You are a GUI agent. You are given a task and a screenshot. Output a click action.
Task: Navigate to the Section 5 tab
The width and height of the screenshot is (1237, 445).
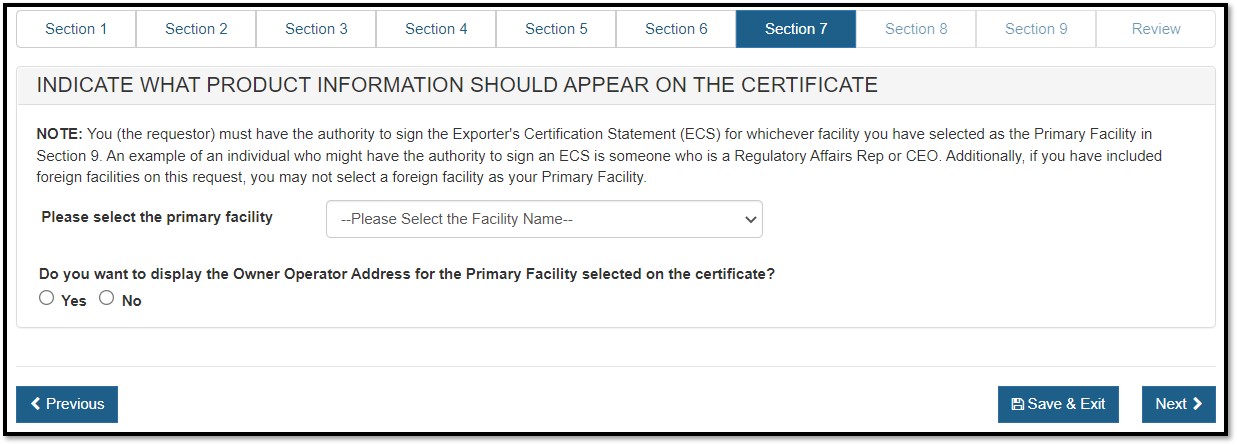point(556,29)
